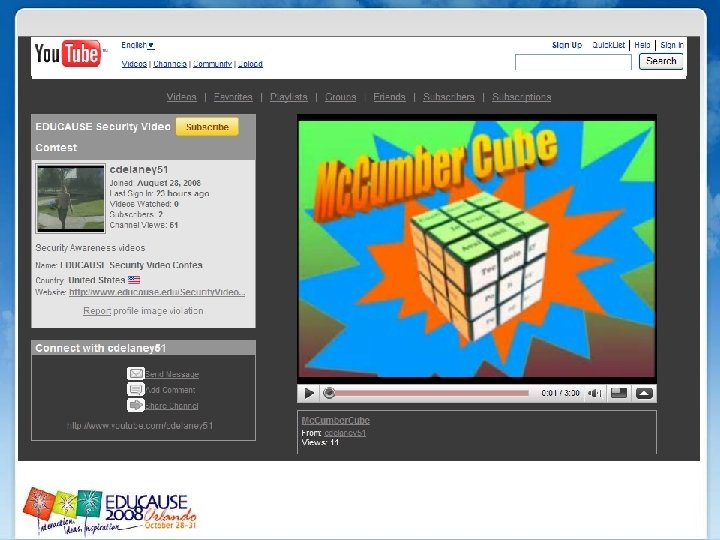Screen dimensions: 720x540
Task: Click the Share Channel link
Action: [172, 406]
